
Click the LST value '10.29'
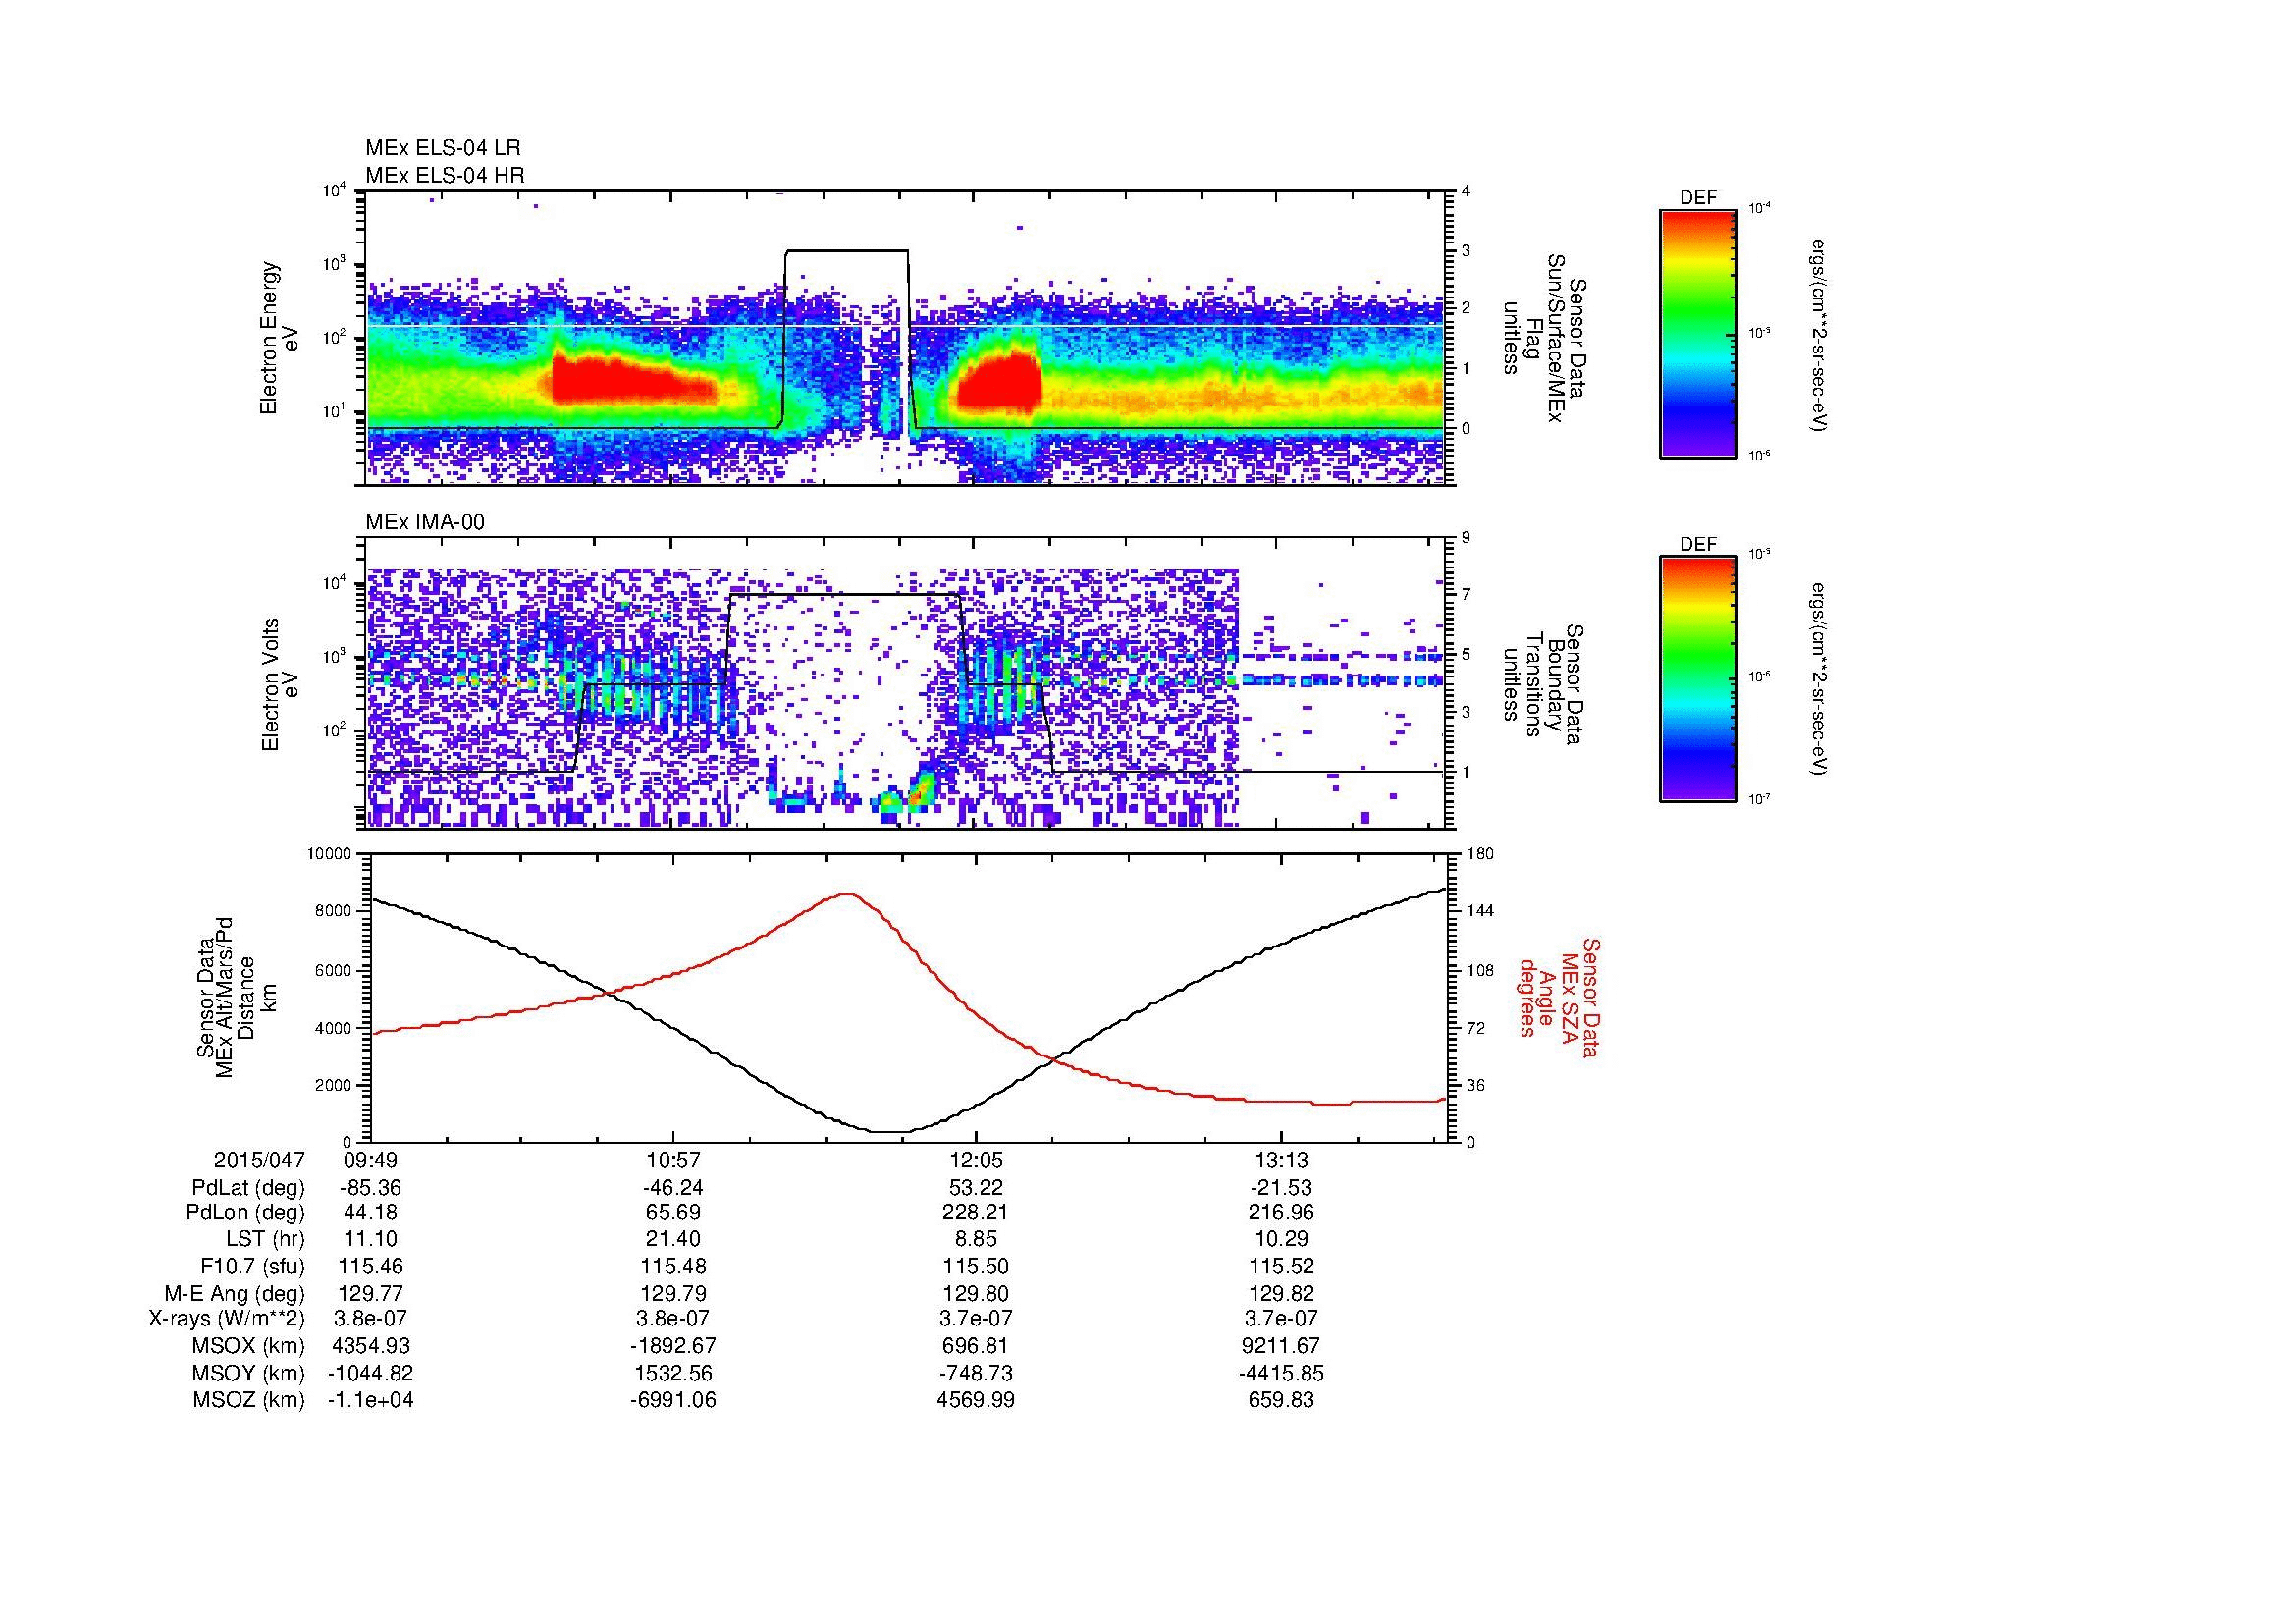(1281, 1240)
